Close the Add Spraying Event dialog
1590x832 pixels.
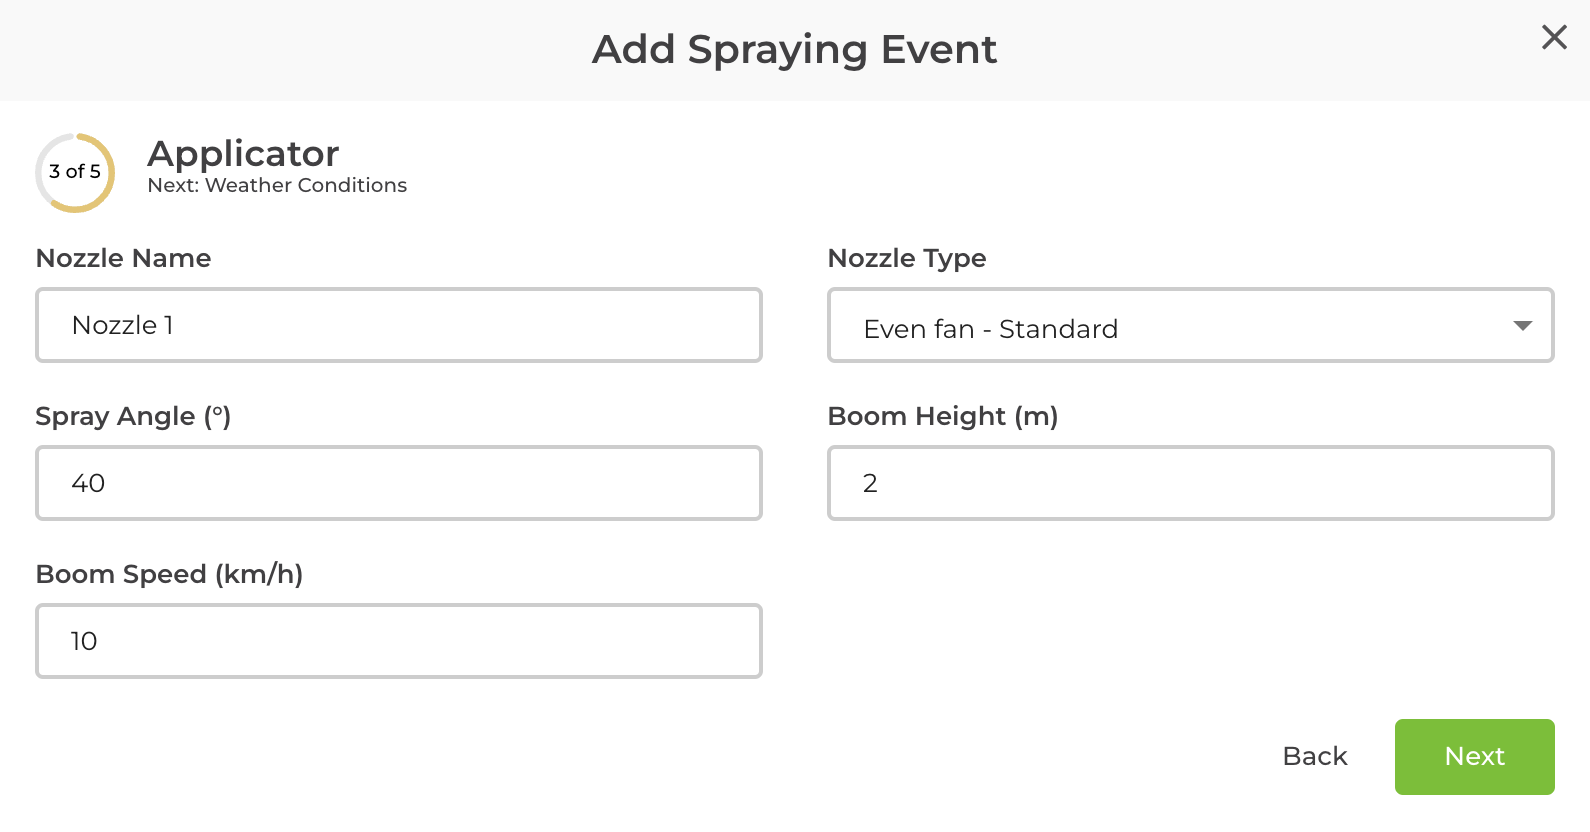tap(1554, 38)
